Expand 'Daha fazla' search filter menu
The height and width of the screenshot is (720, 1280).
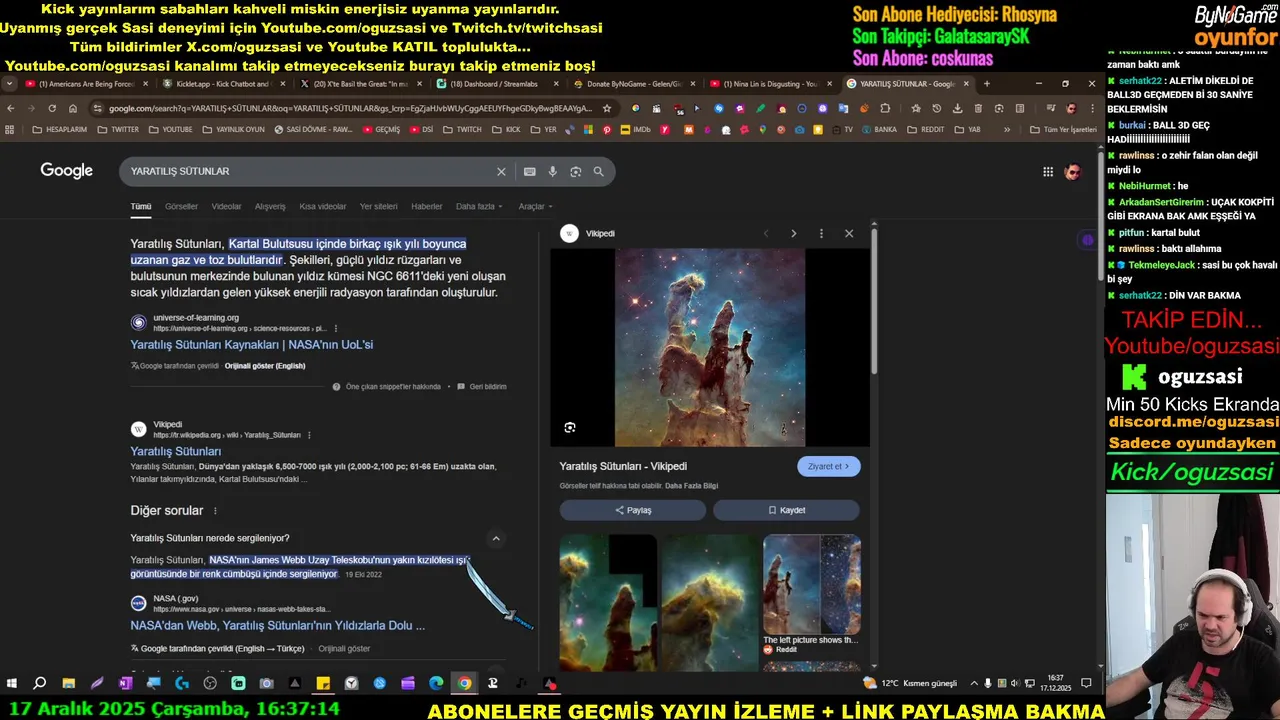click(x=479, y=207)
